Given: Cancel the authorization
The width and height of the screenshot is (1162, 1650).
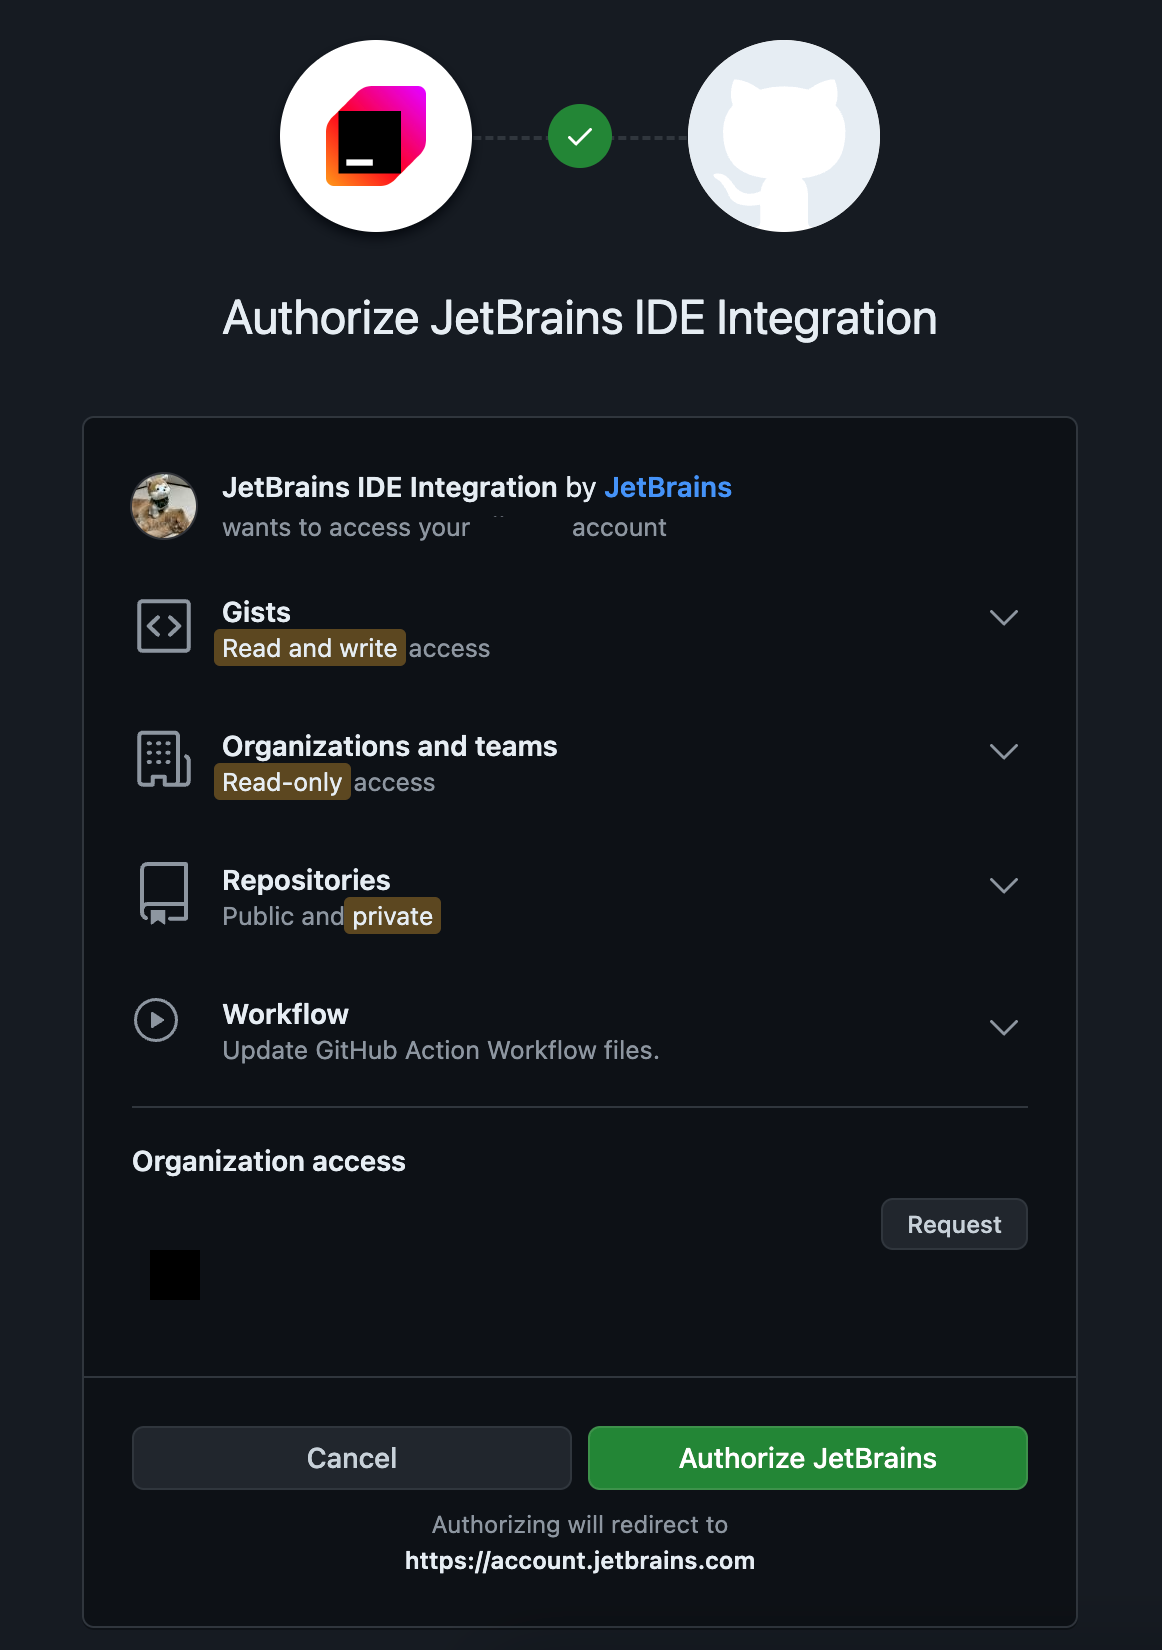Looking at the screenshot, I should tap(352, 1458).
